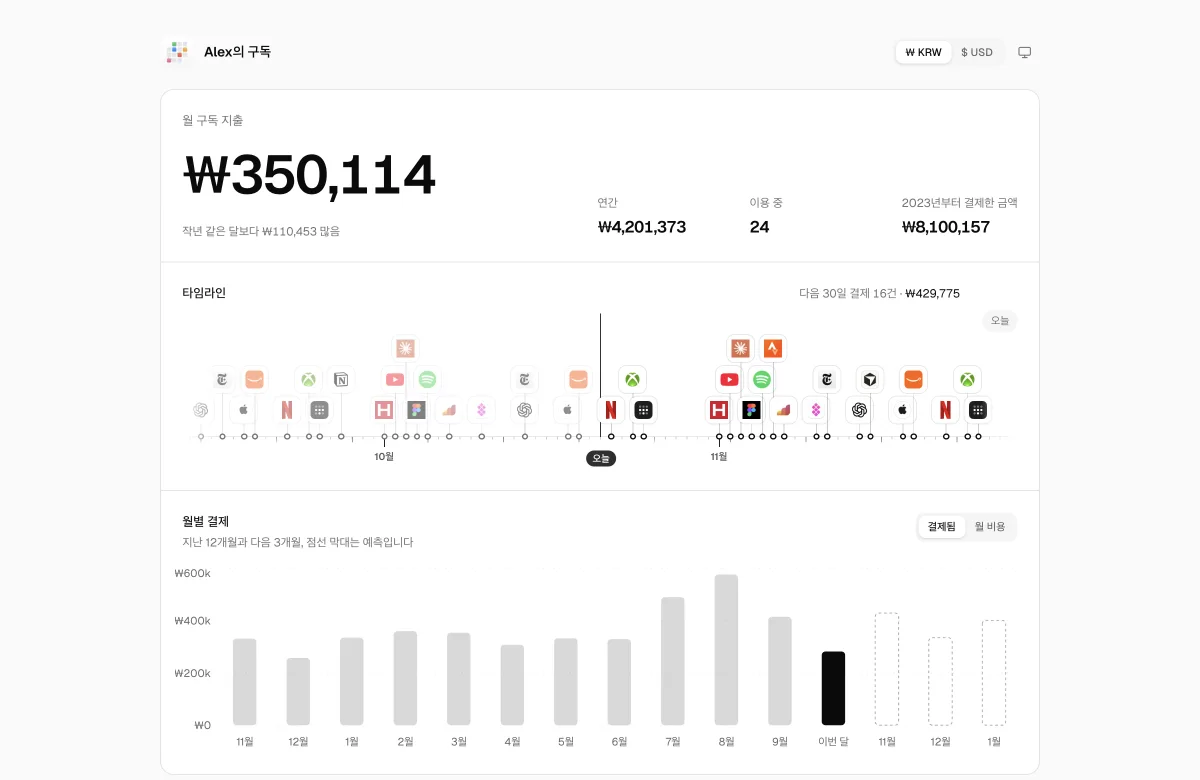Select the 7월 bar in the chart

(x=673, y=661)
